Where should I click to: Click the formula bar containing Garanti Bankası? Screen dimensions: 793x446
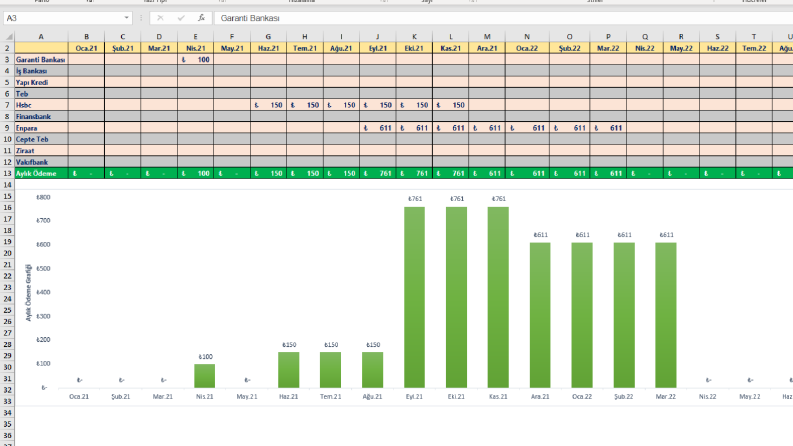503,18
